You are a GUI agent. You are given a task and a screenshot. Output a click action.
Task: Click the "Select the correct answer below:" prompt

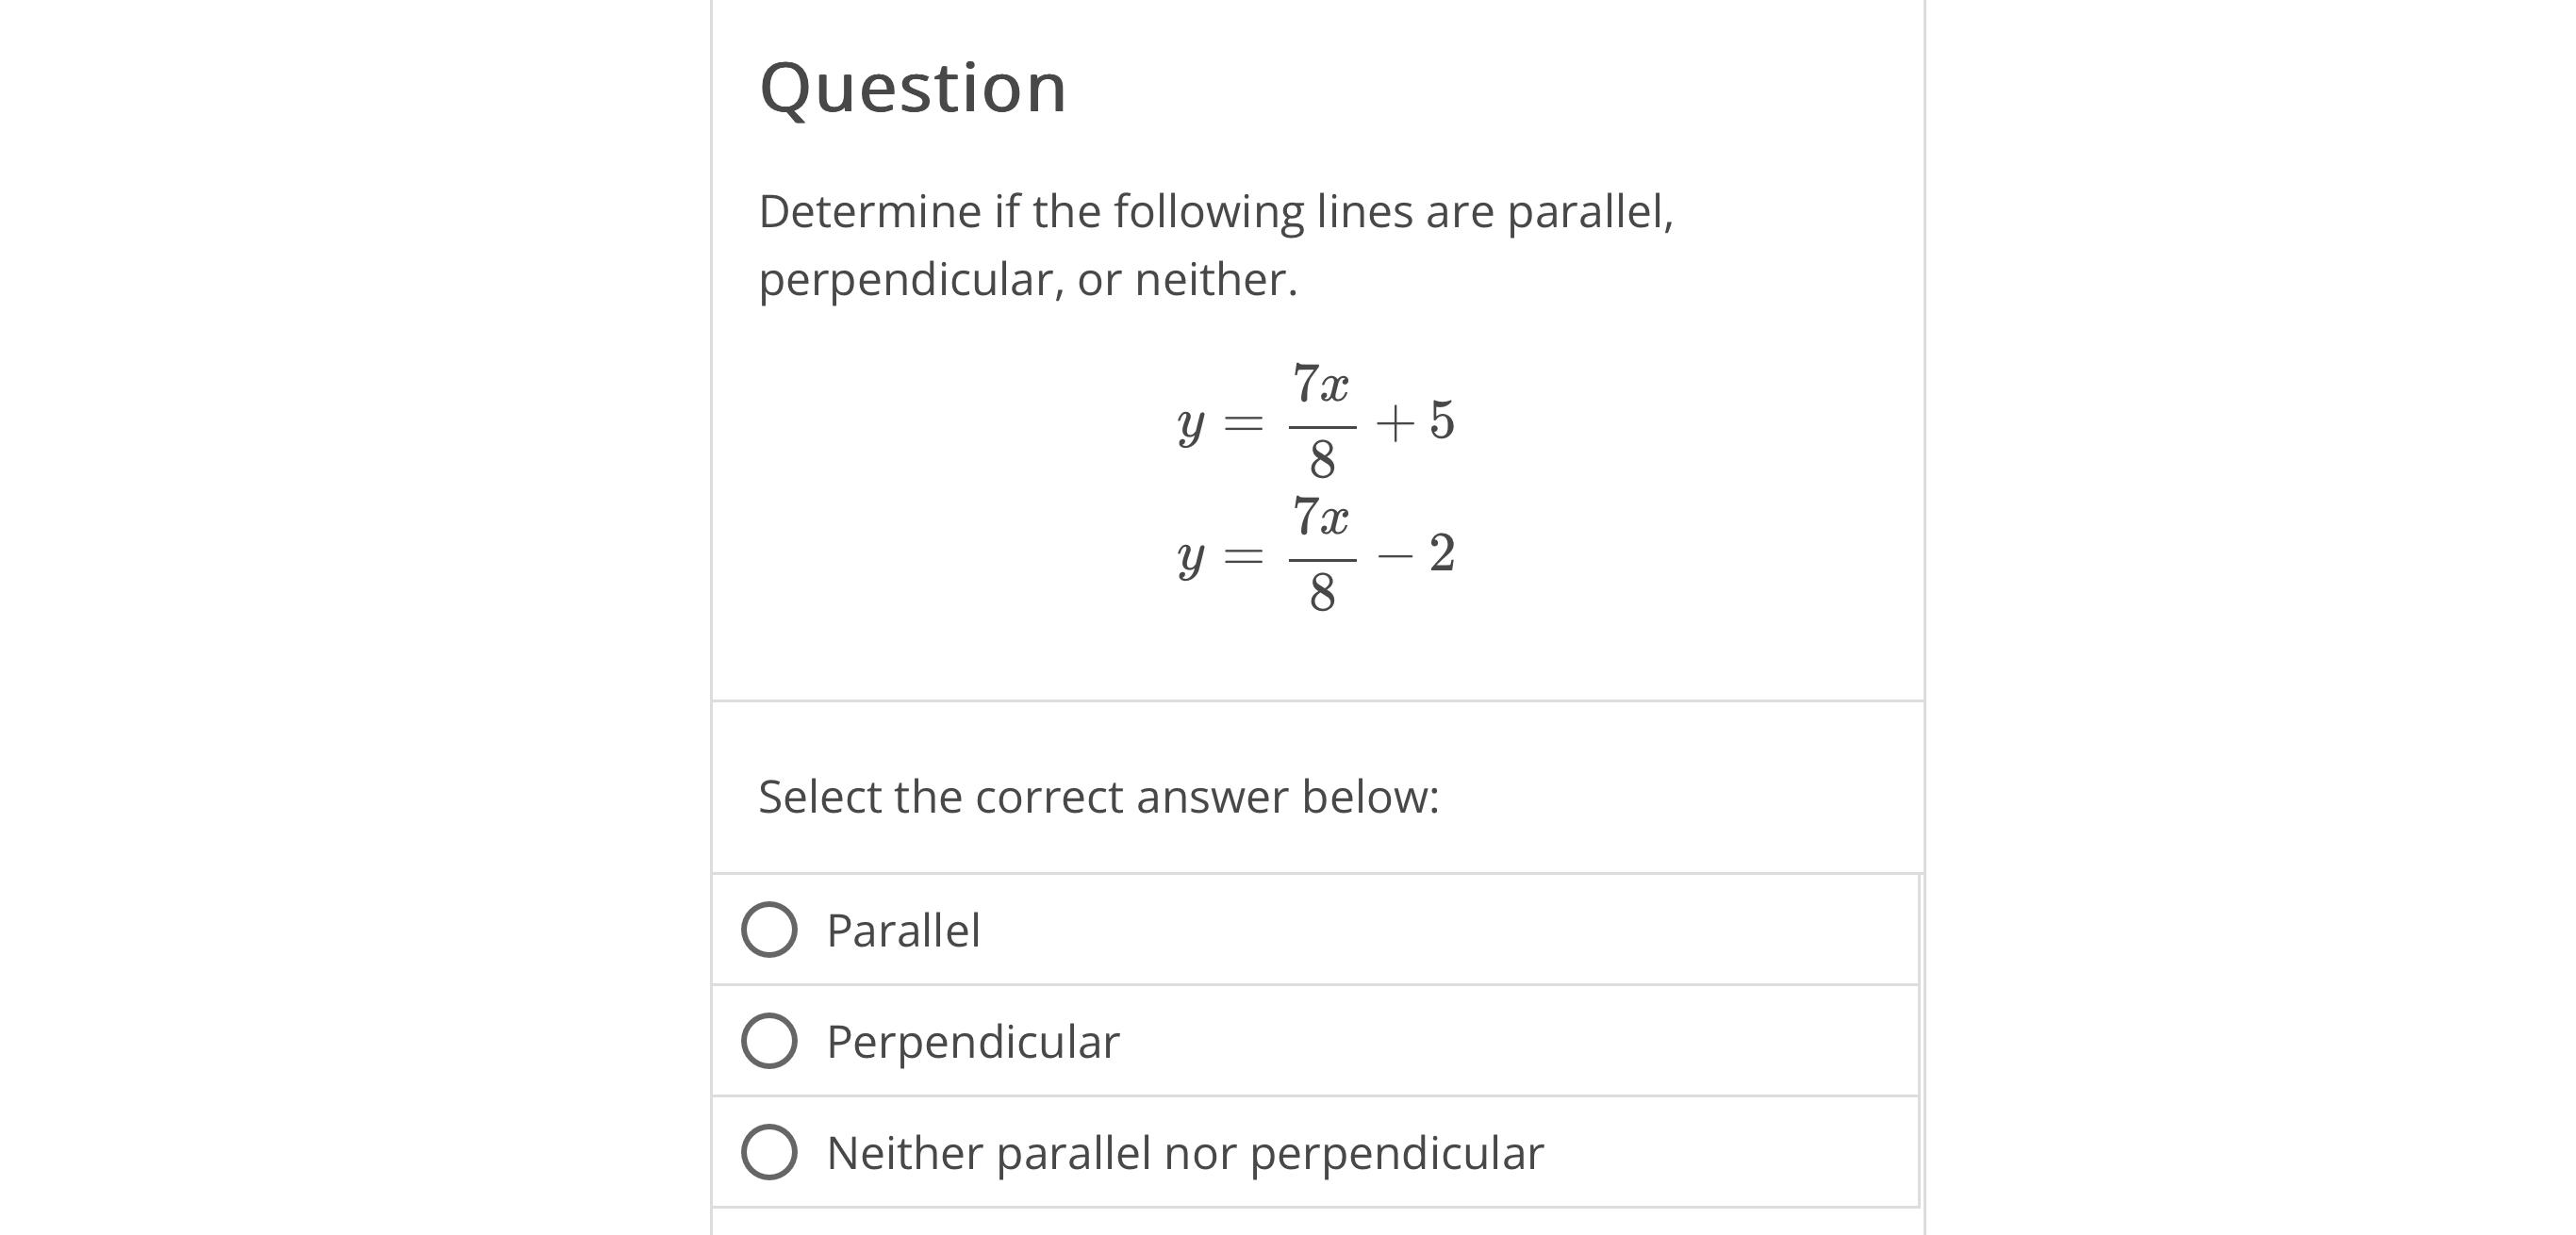click(1099, 797)
